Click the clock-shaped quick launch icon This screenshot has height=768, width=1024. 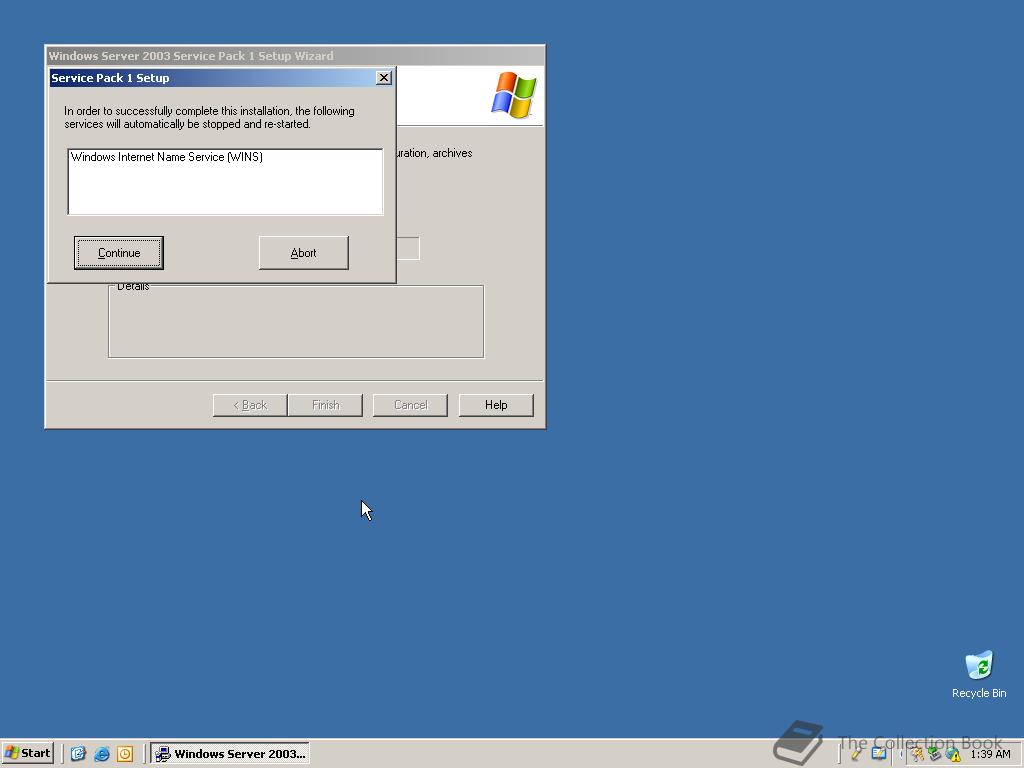click(x=125, y=754)
